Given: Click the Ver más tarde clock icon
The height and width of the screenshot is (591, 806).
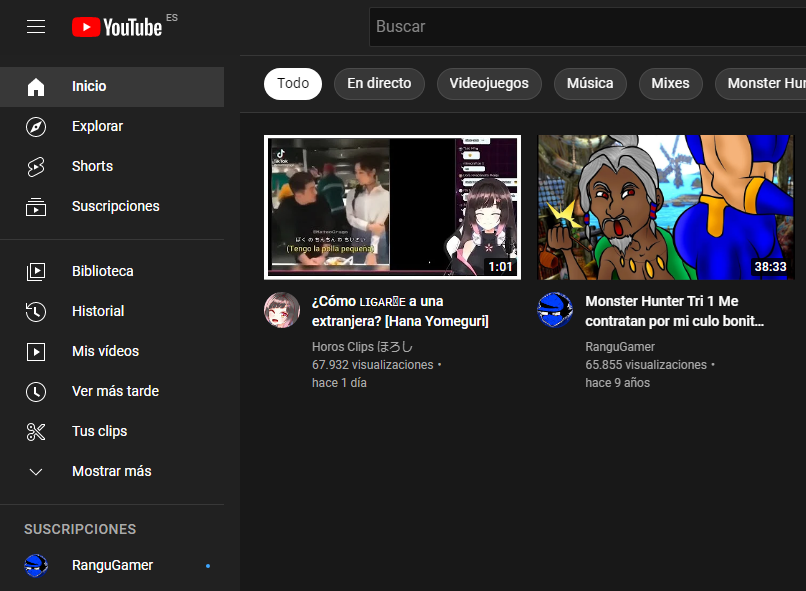Looking at the screenshot, I should coord(36,392).
